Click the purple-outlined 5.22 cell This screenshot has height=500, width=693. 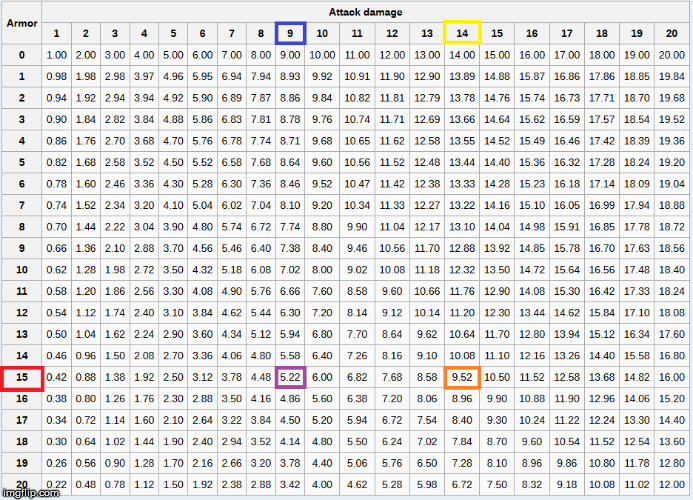click(x=291, y=377)
